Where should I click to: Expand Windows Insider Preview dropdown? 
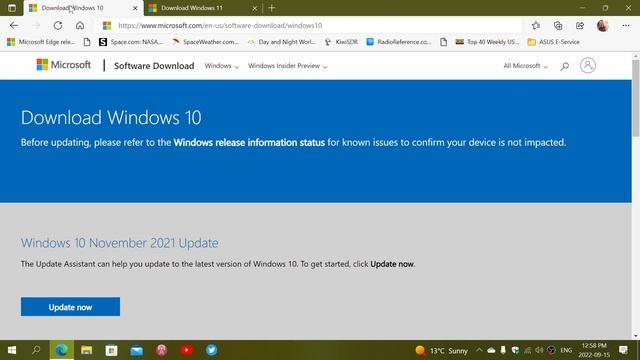point(287,66)
